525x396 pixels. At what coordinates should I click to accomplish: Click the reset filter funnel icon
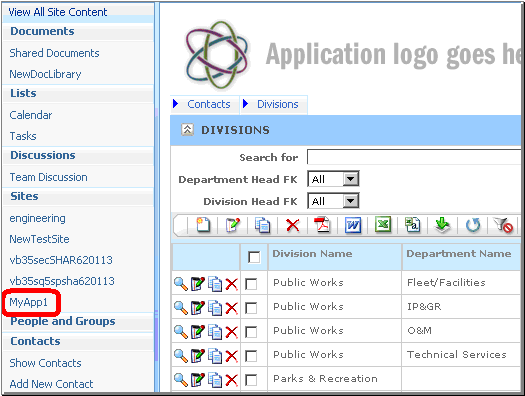click(503, 225)
